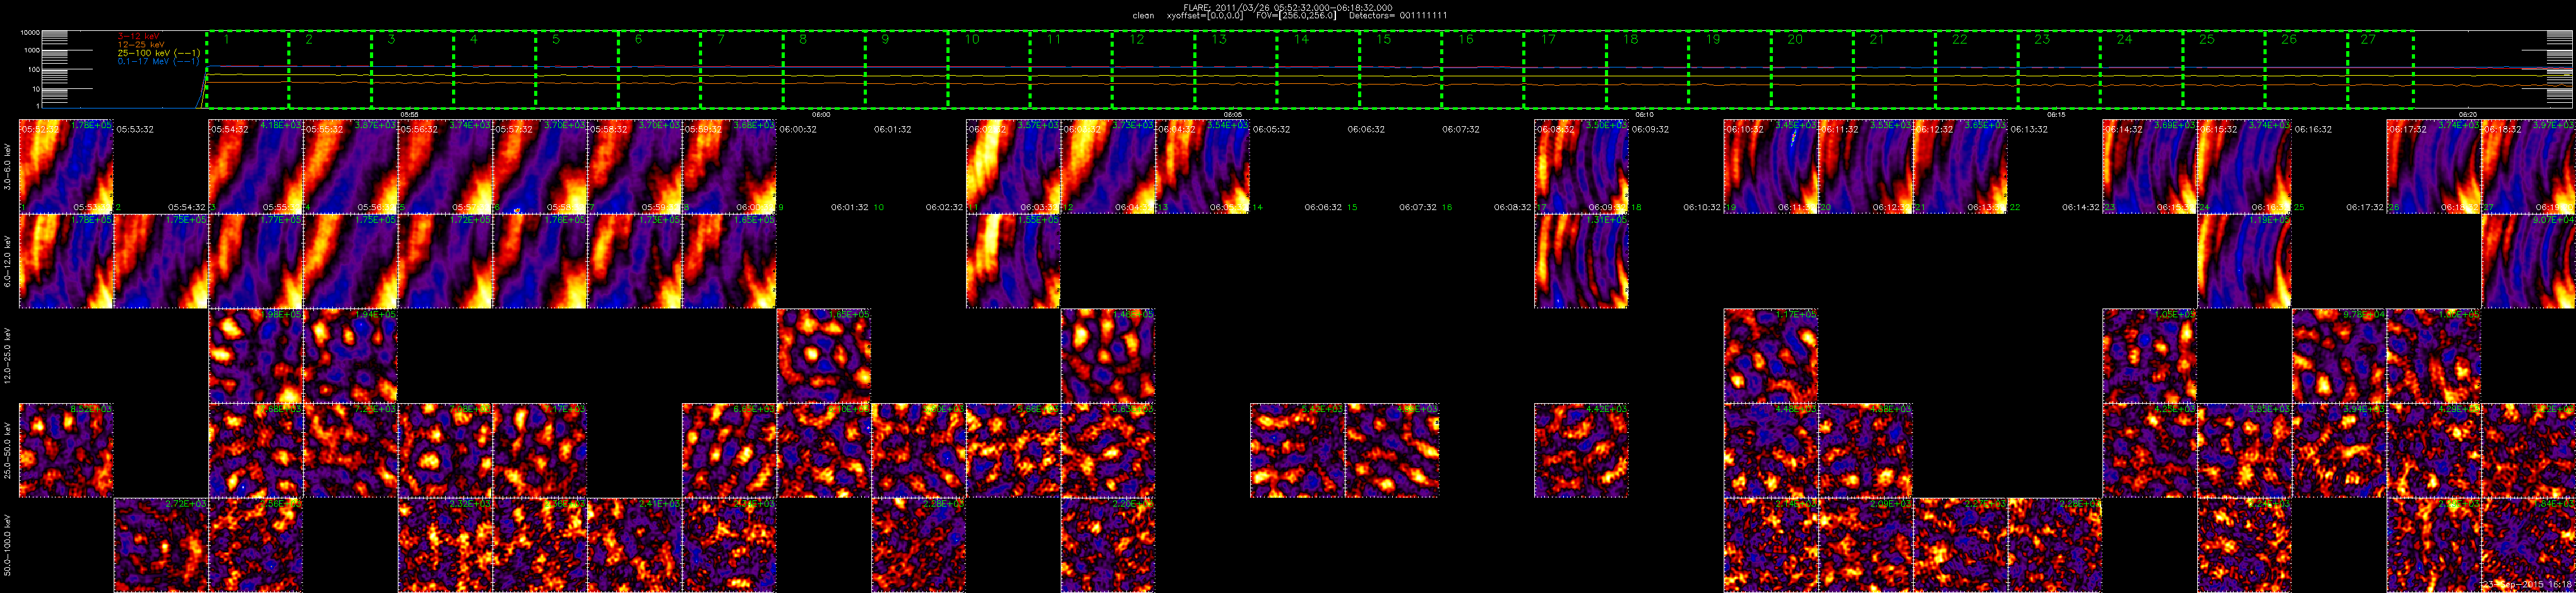Open the 25.0-50.0 keV image for interval 20
This screenshot has width=2576, height=593.
[1866, 451]
